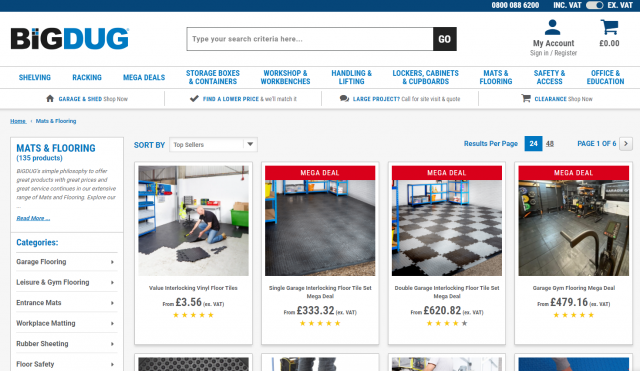Open Value Interlocking Vinyl Floor Tiles image

pos(193,220)
